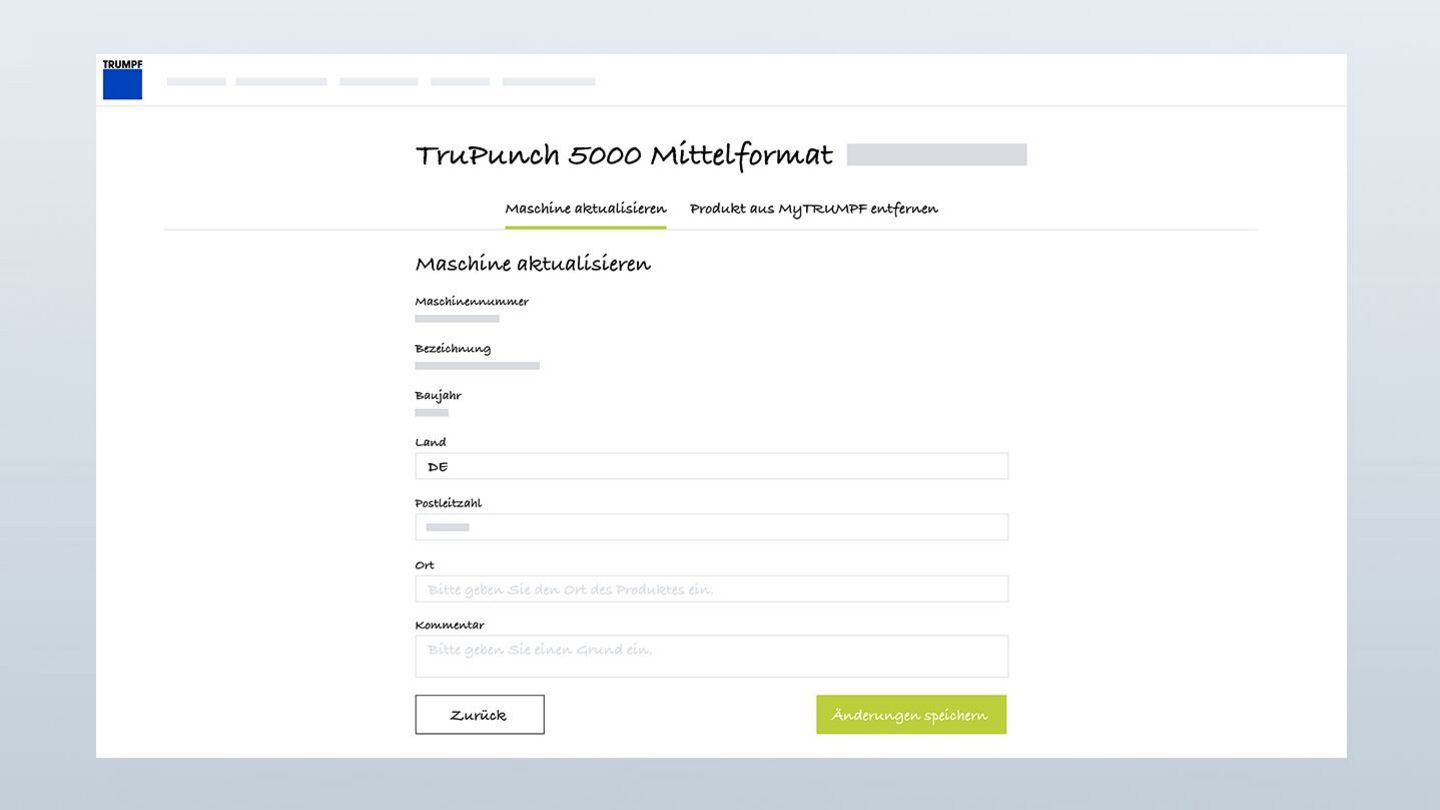Click the second navigation menu item
This screenshot has height=810, width=1440.
point(281,81)
